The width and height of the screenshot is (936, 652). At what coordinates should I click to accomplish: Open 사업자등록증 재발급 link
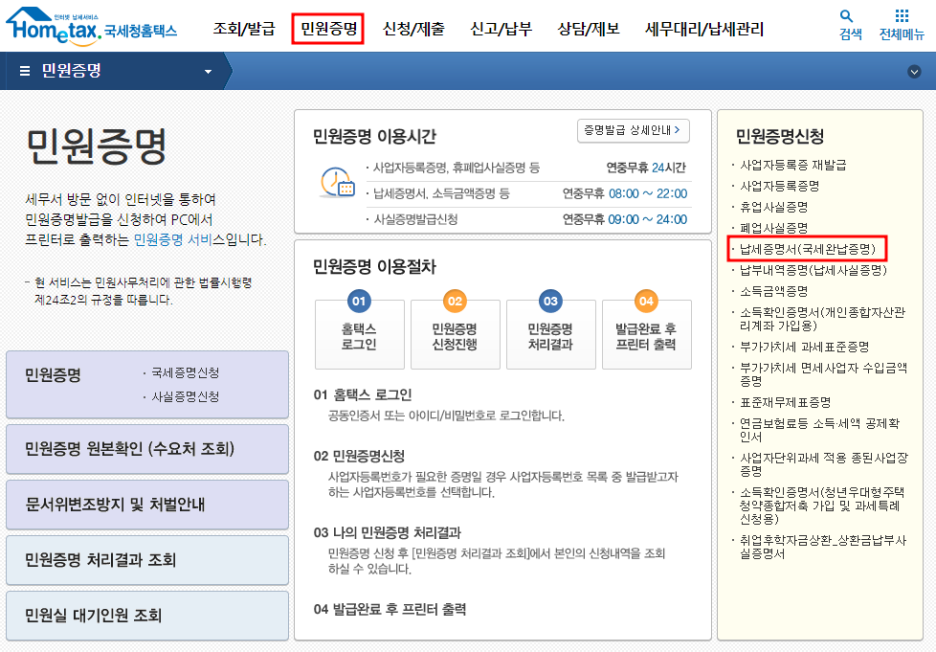click(792, 165)
